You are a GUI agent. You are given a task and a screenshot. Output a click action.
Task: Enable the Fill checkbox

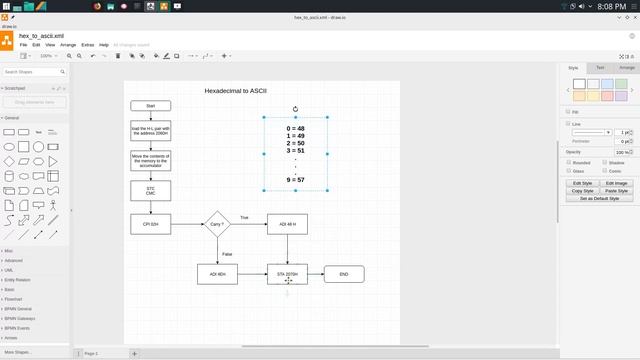pos(568,111)
